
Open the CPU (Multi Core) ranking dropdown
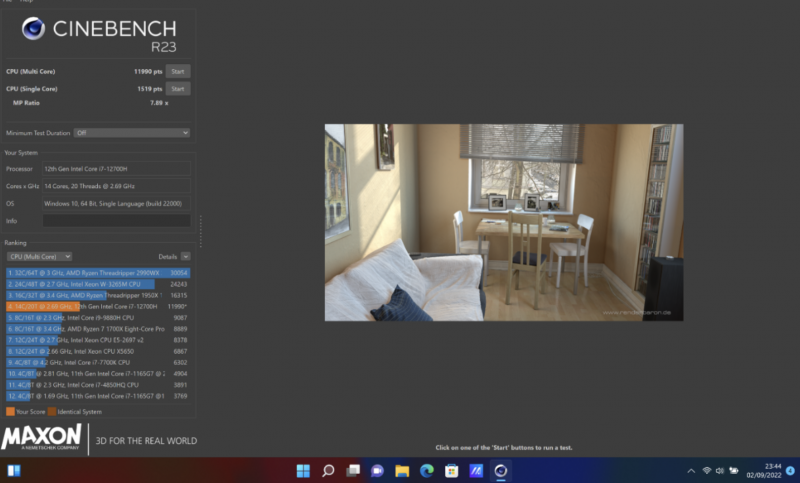[39, 257]
